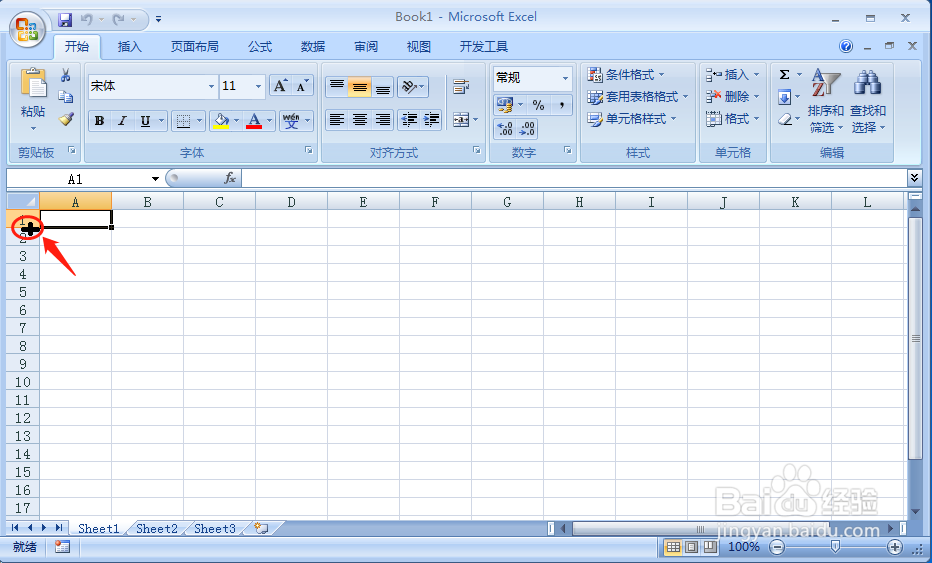This screenshot has width=932, height=563.
Task: Click the Cut scissors icon
Action: (65, 75)
